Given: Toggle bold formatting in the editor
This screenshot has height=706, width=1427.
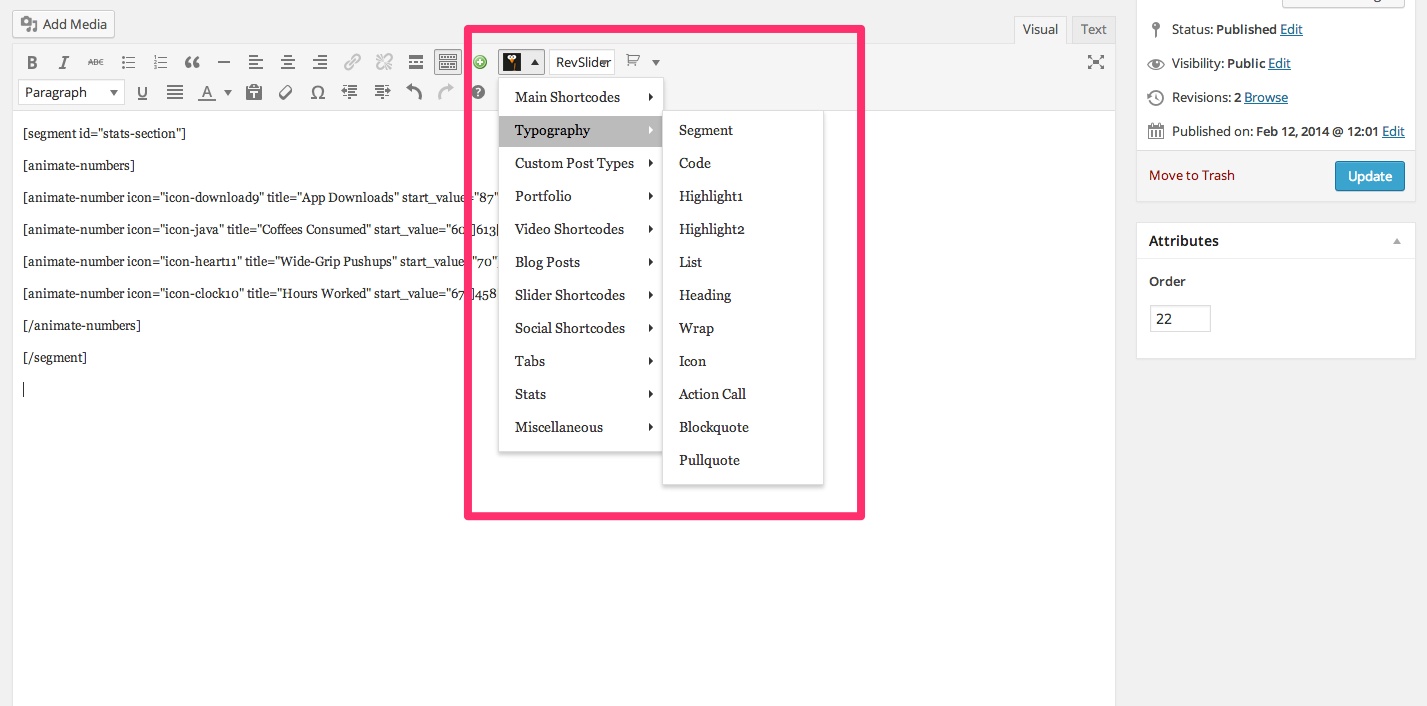Looking at the screenshot, I should (x=32, y=62).
